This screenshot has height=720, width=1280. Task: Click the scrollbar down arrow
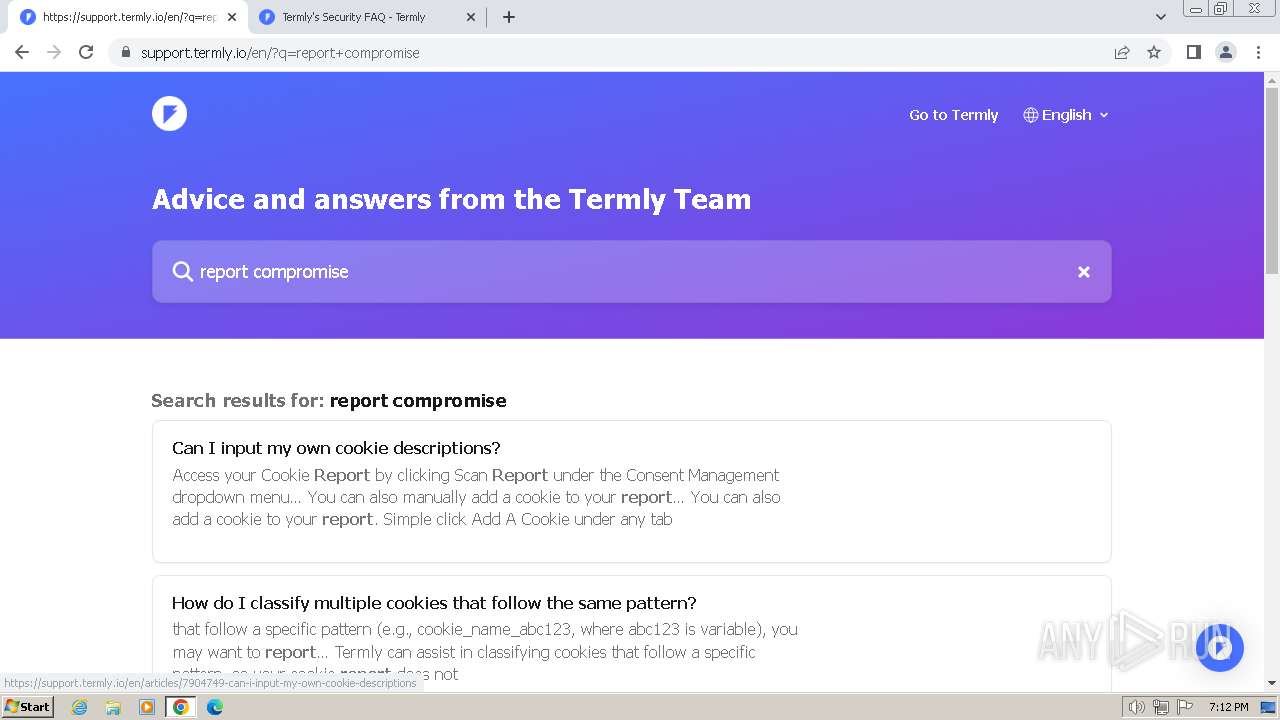tap(1272, 683)
